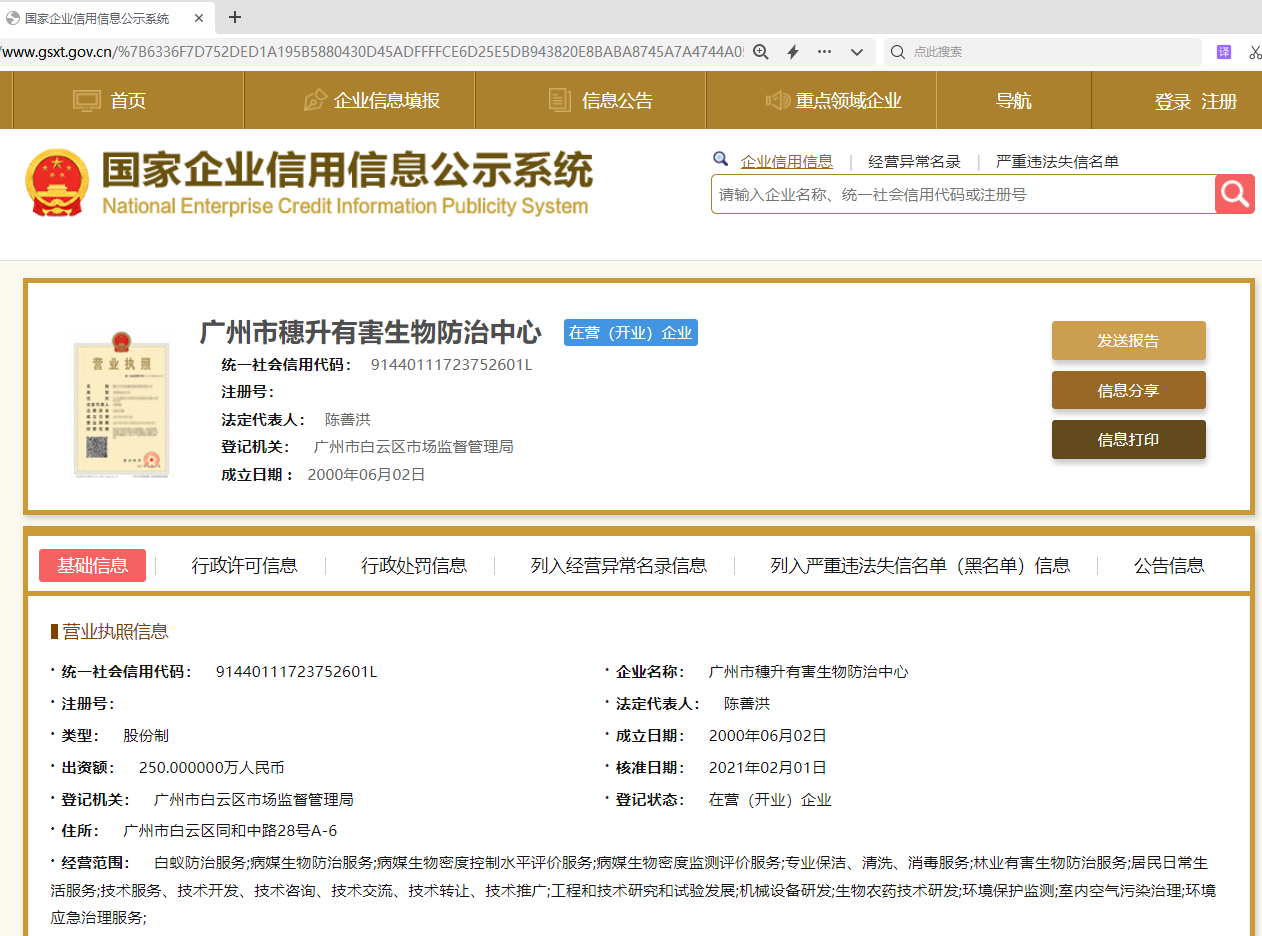
Task: Open the three-dots more menu in address bar
Action: click(x=825, y=52)
